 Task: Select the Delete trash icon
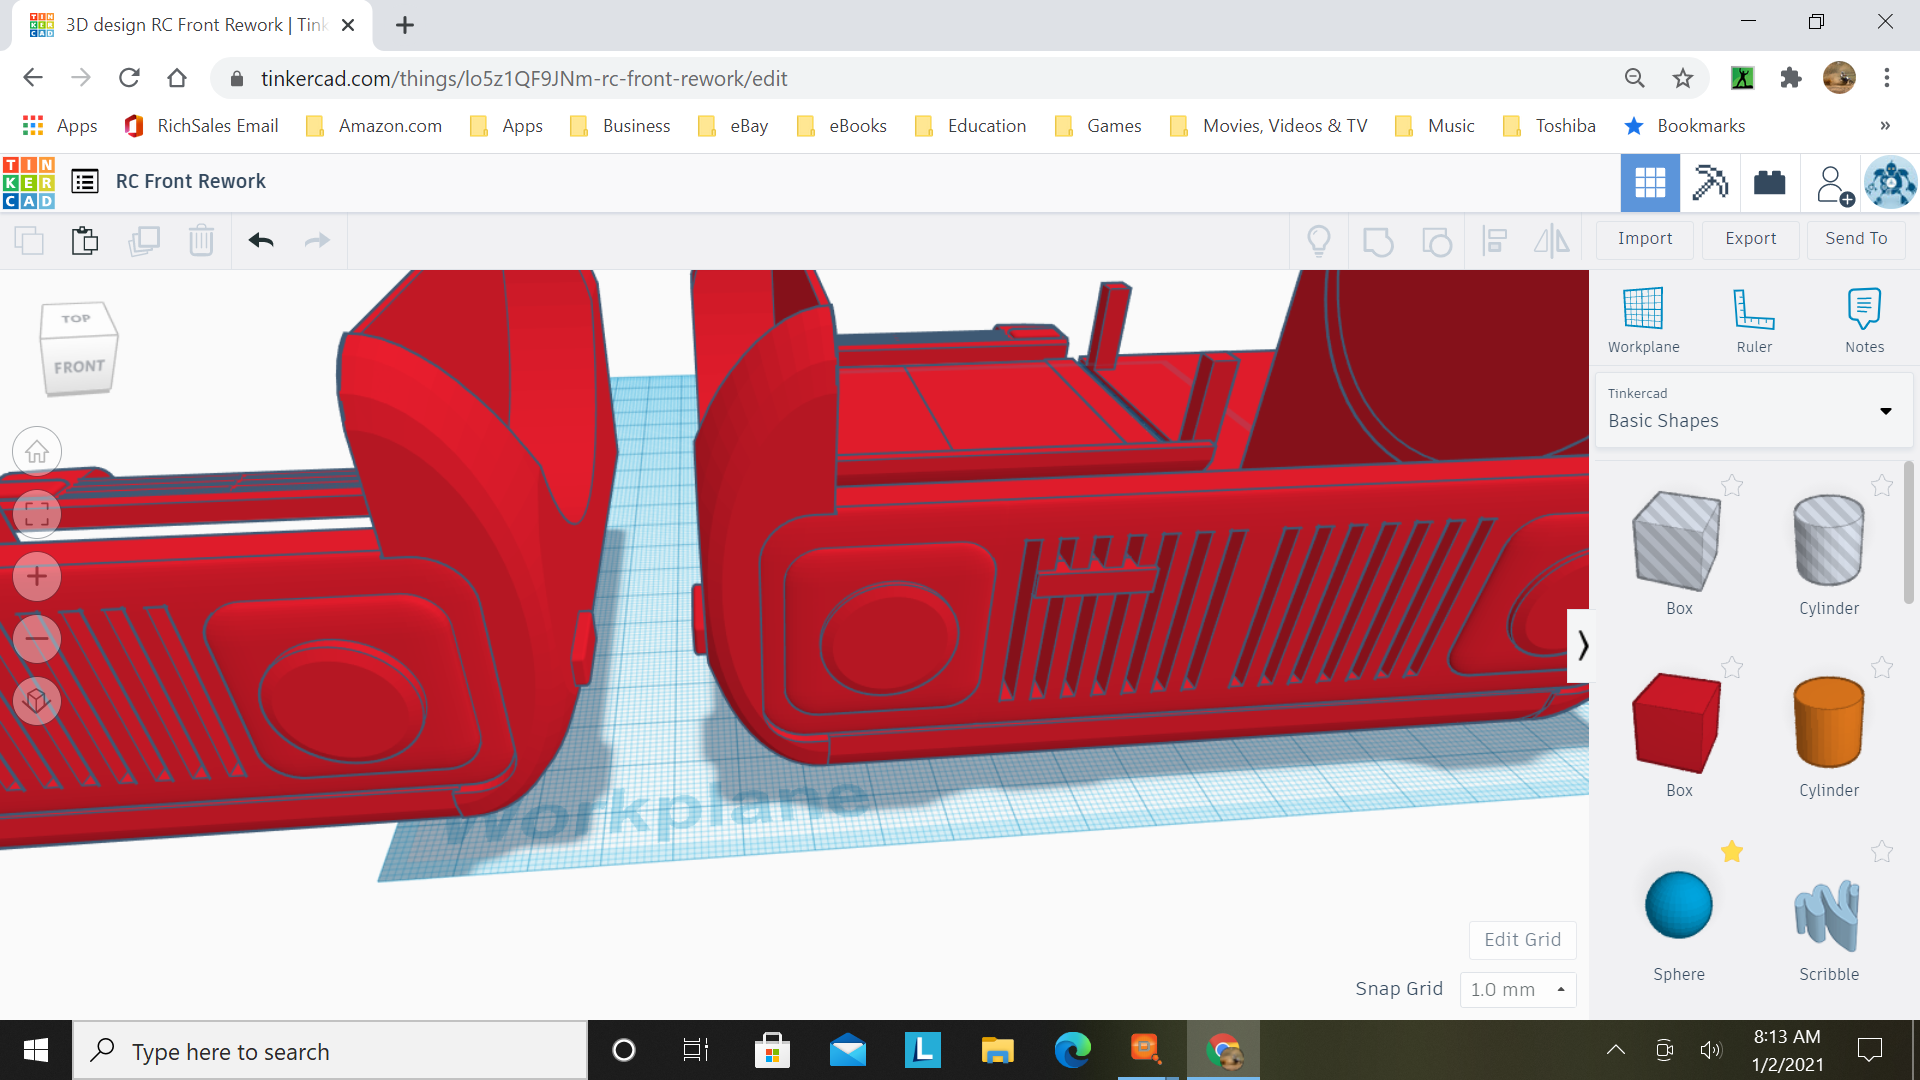pyautogui.click(x=201, y=240)
